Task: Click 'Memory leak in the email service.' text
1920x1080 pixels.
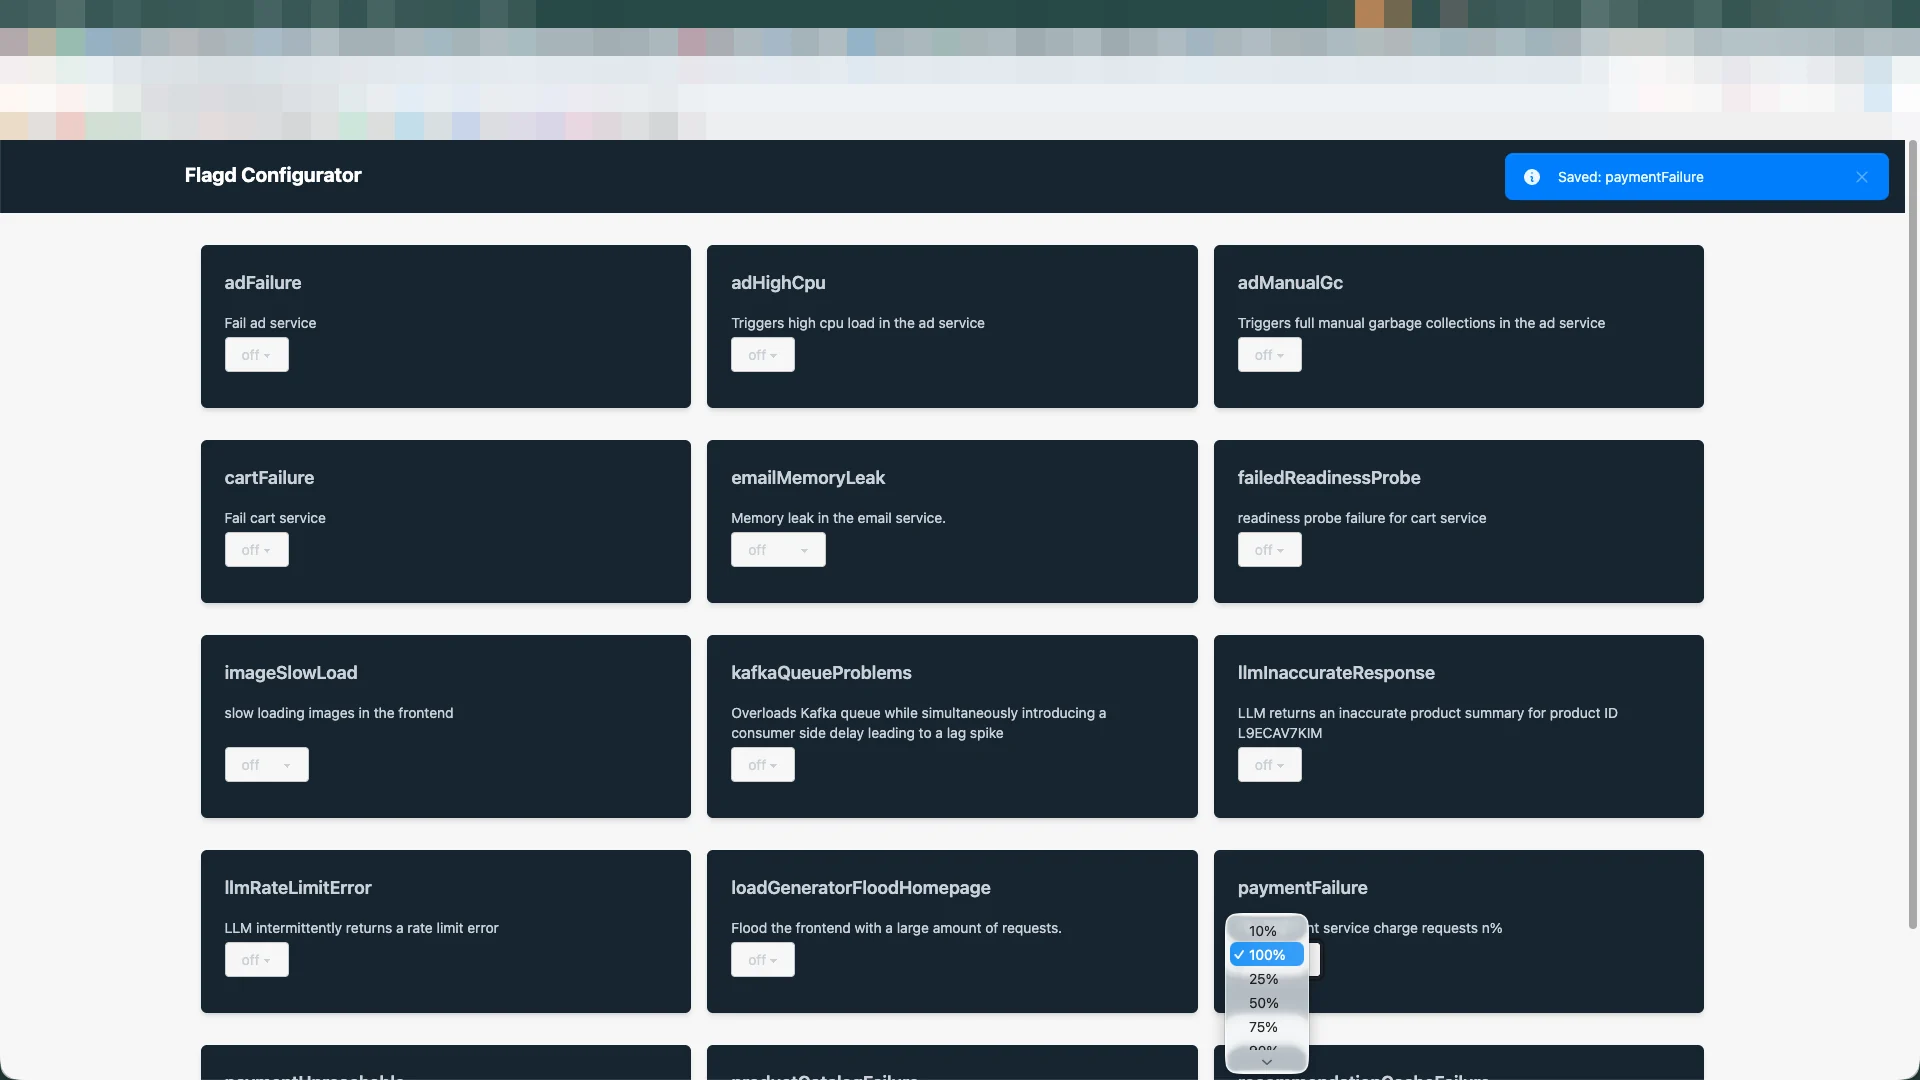Action: click(x=838, y=518)
